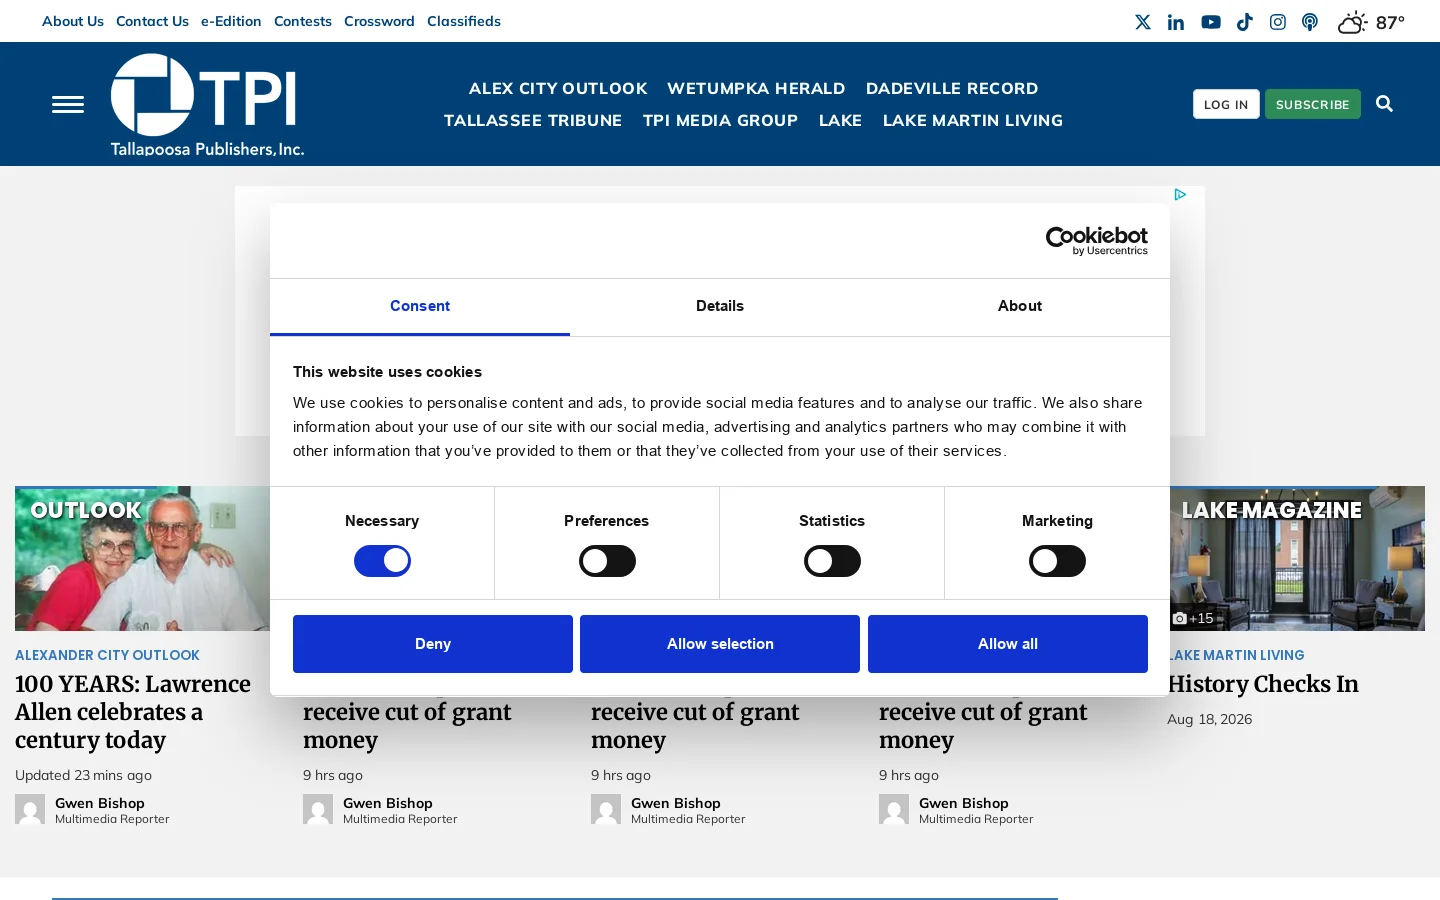The height and width of the screenshot is (900, 1440).
Task: Click the weather icon showing 87°
Action: [1352, 22]
